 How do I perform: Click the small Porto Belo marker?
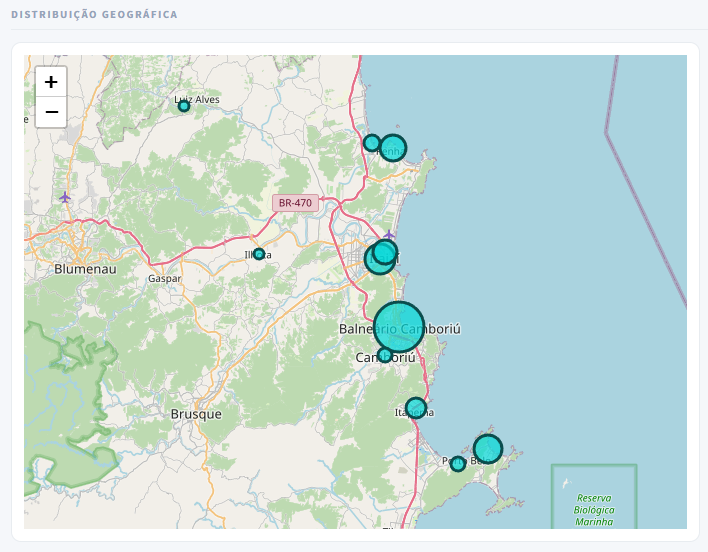457,464
